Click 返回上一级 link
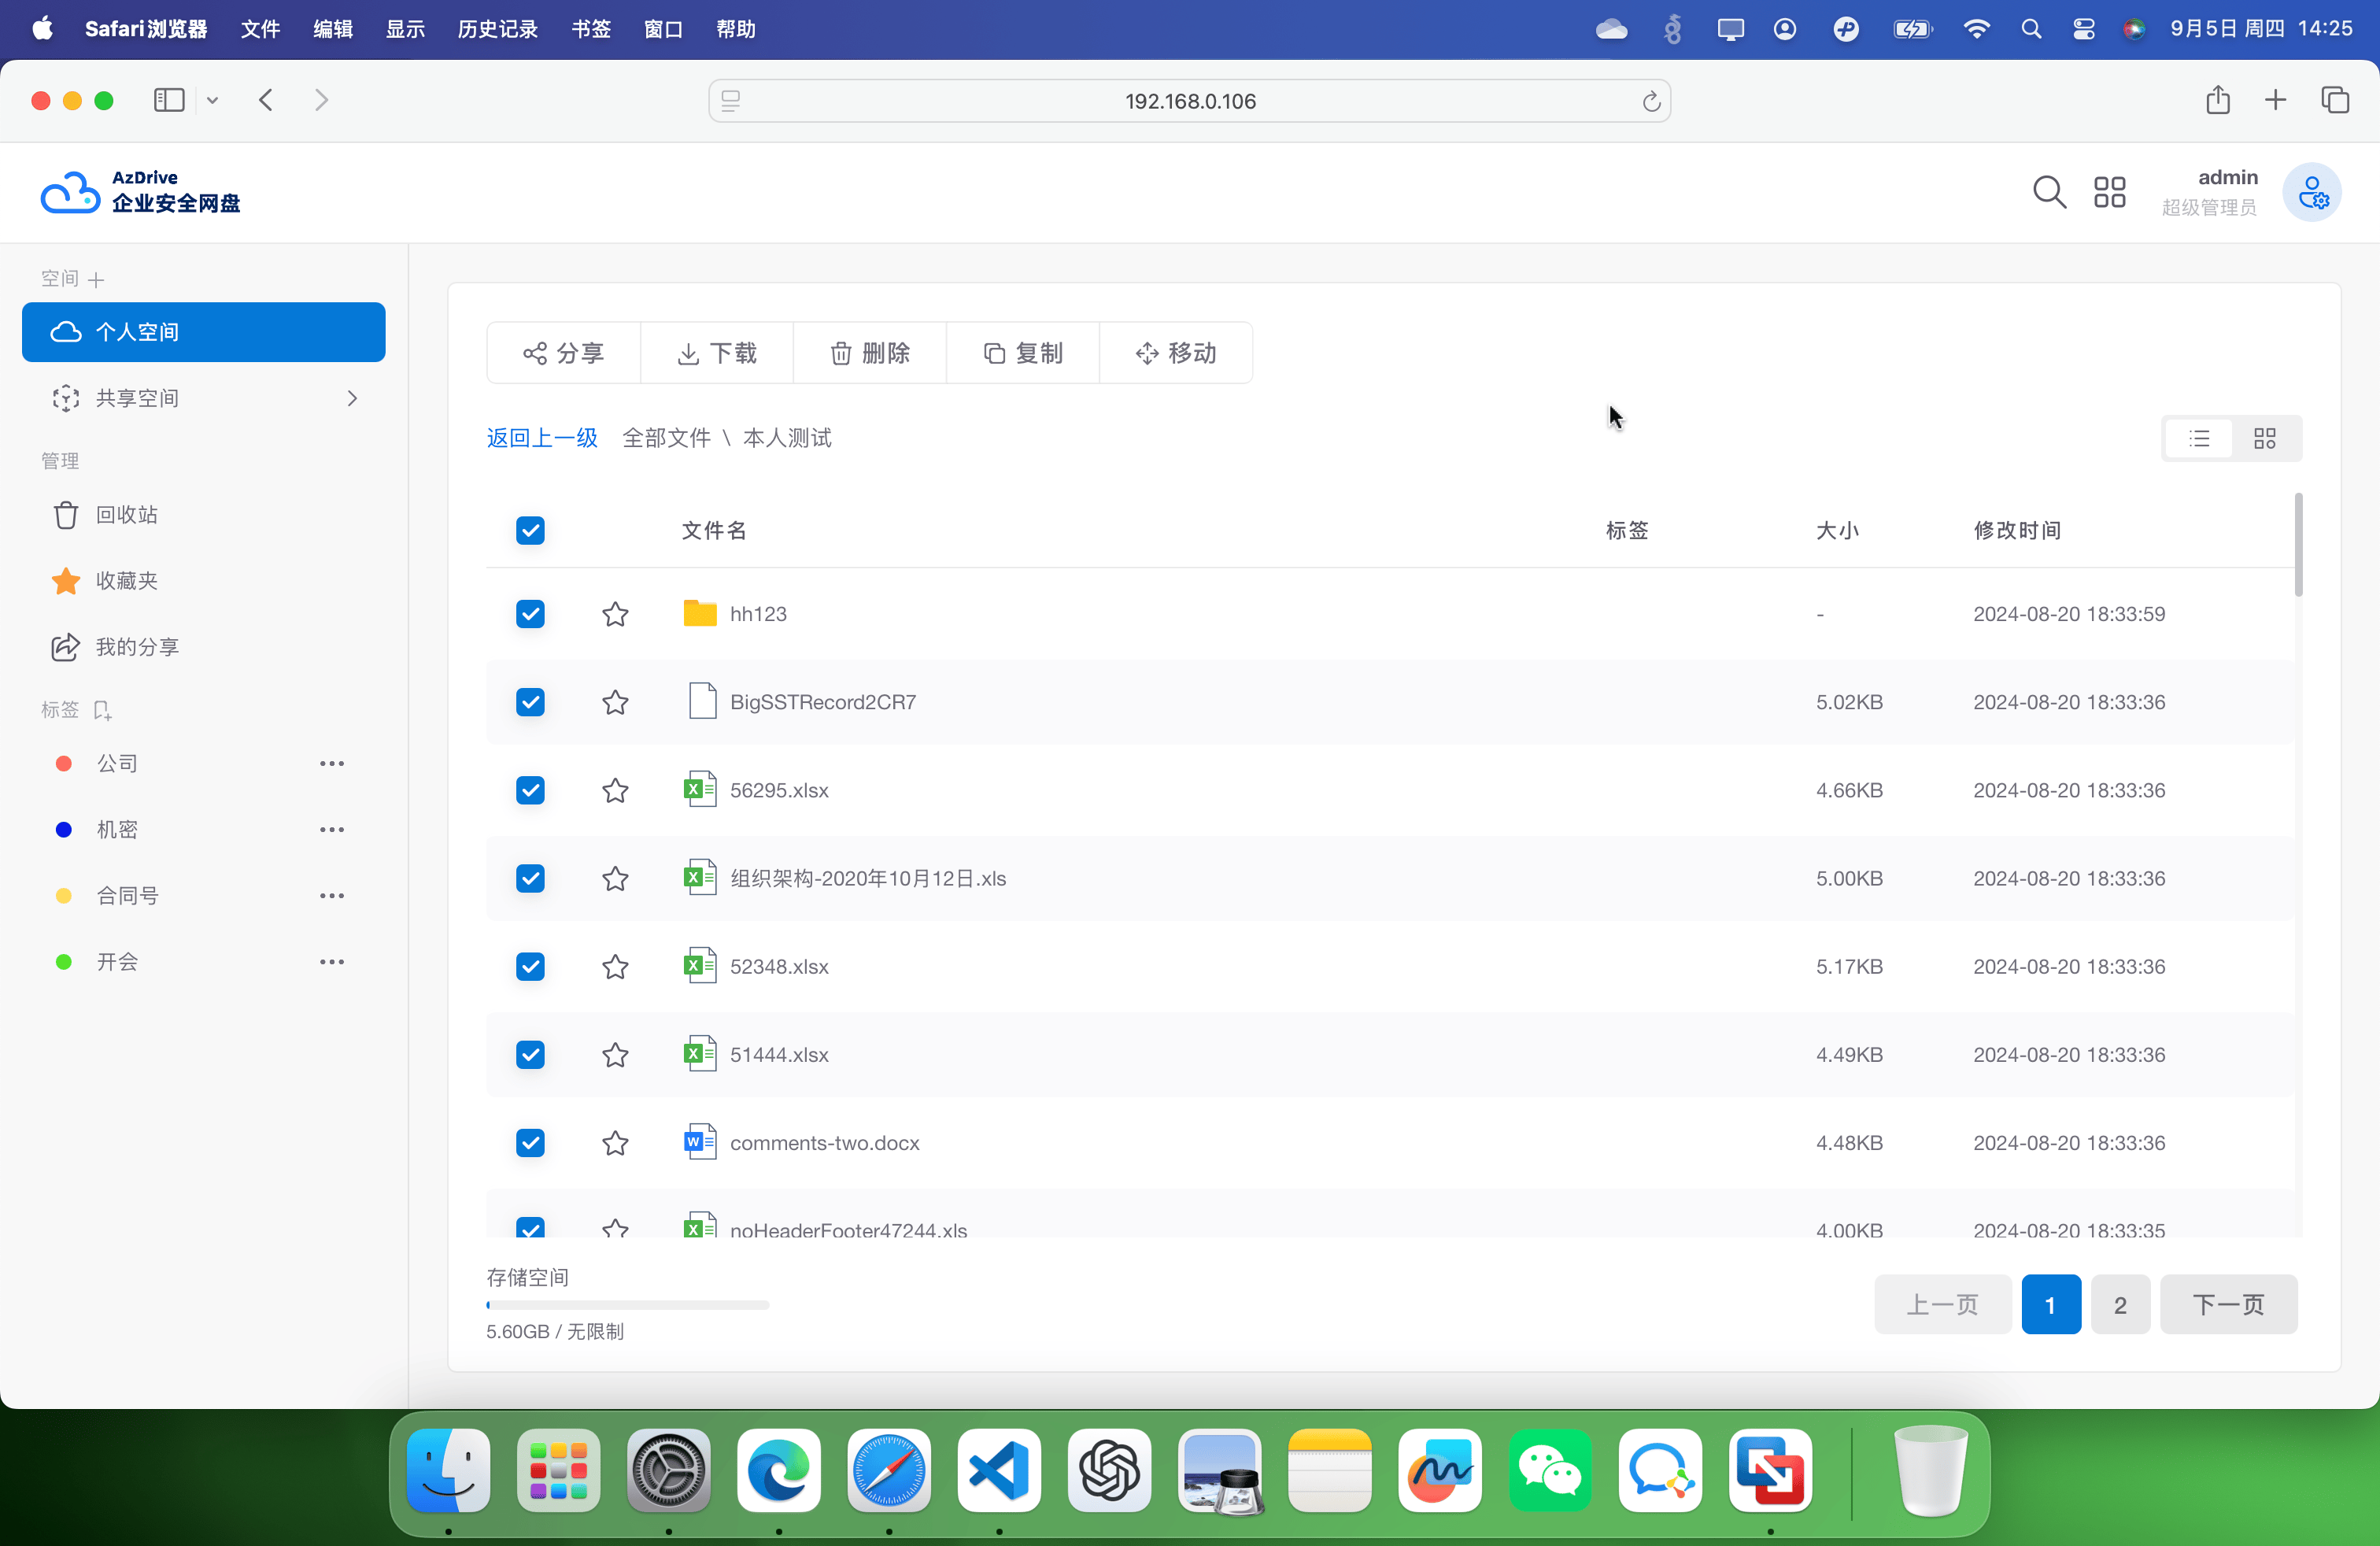The image size is (2380, 1546). [x=542, y=438]
